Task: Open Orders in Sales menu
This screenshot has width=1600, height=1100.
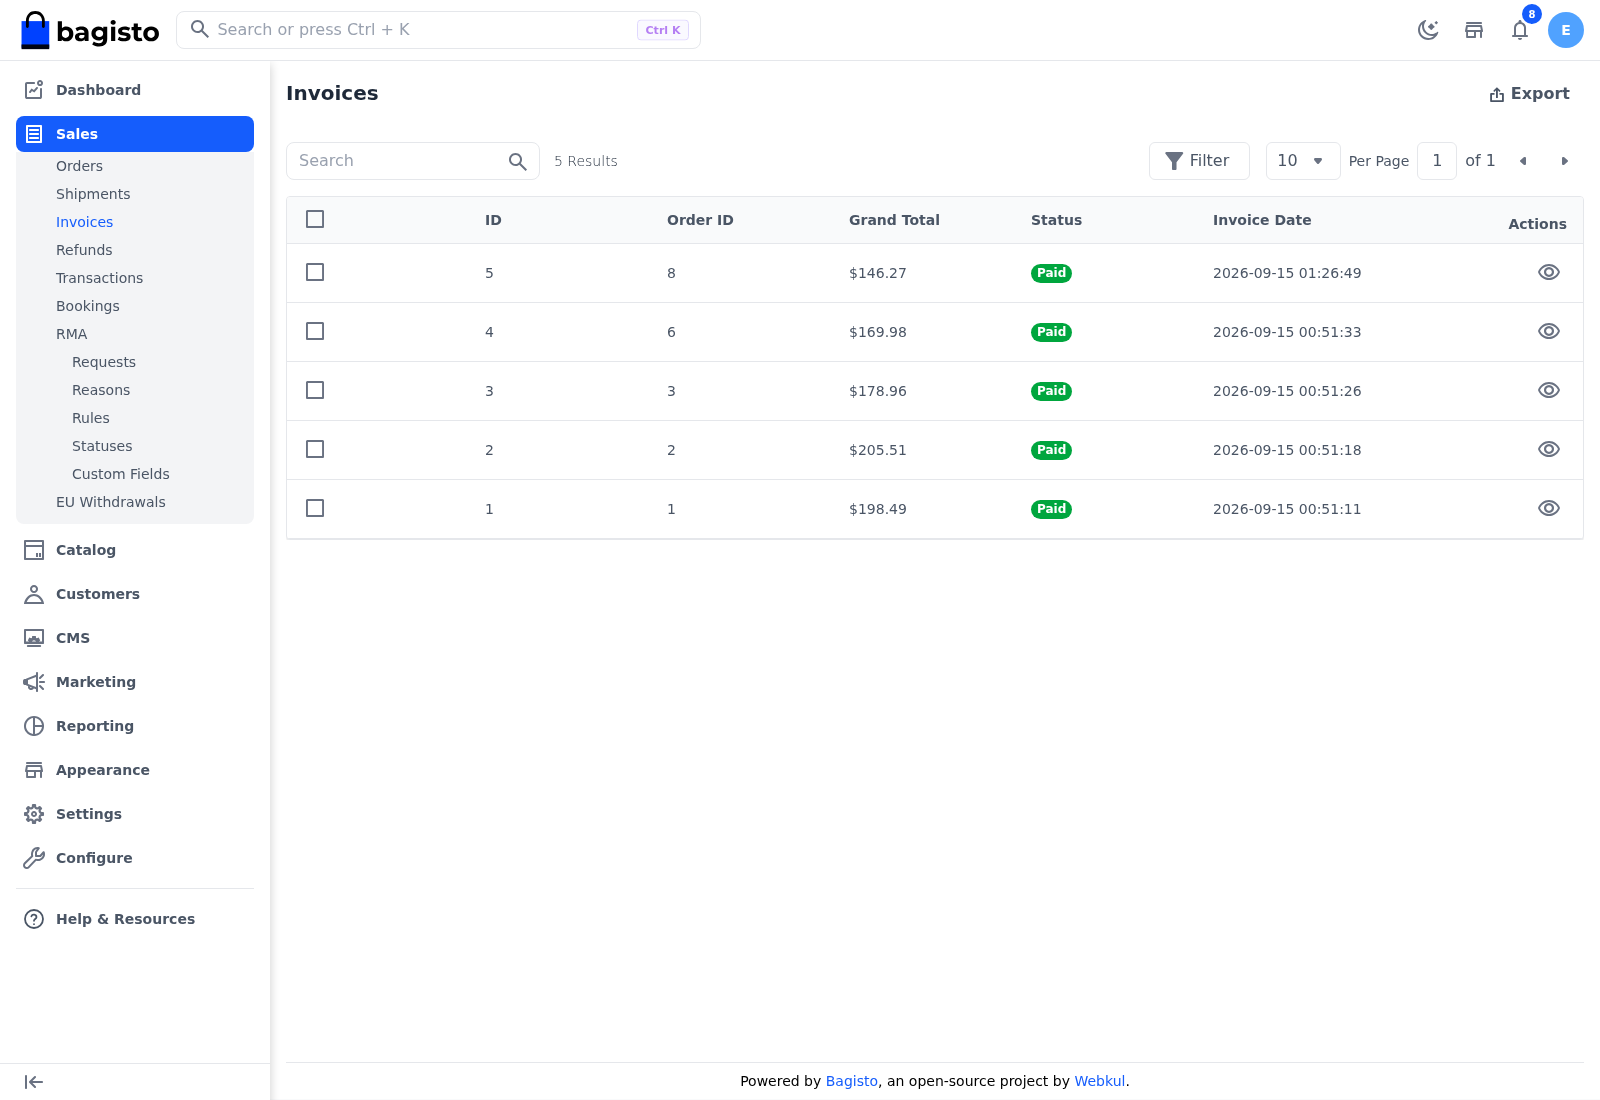Action: coord(79,166)
